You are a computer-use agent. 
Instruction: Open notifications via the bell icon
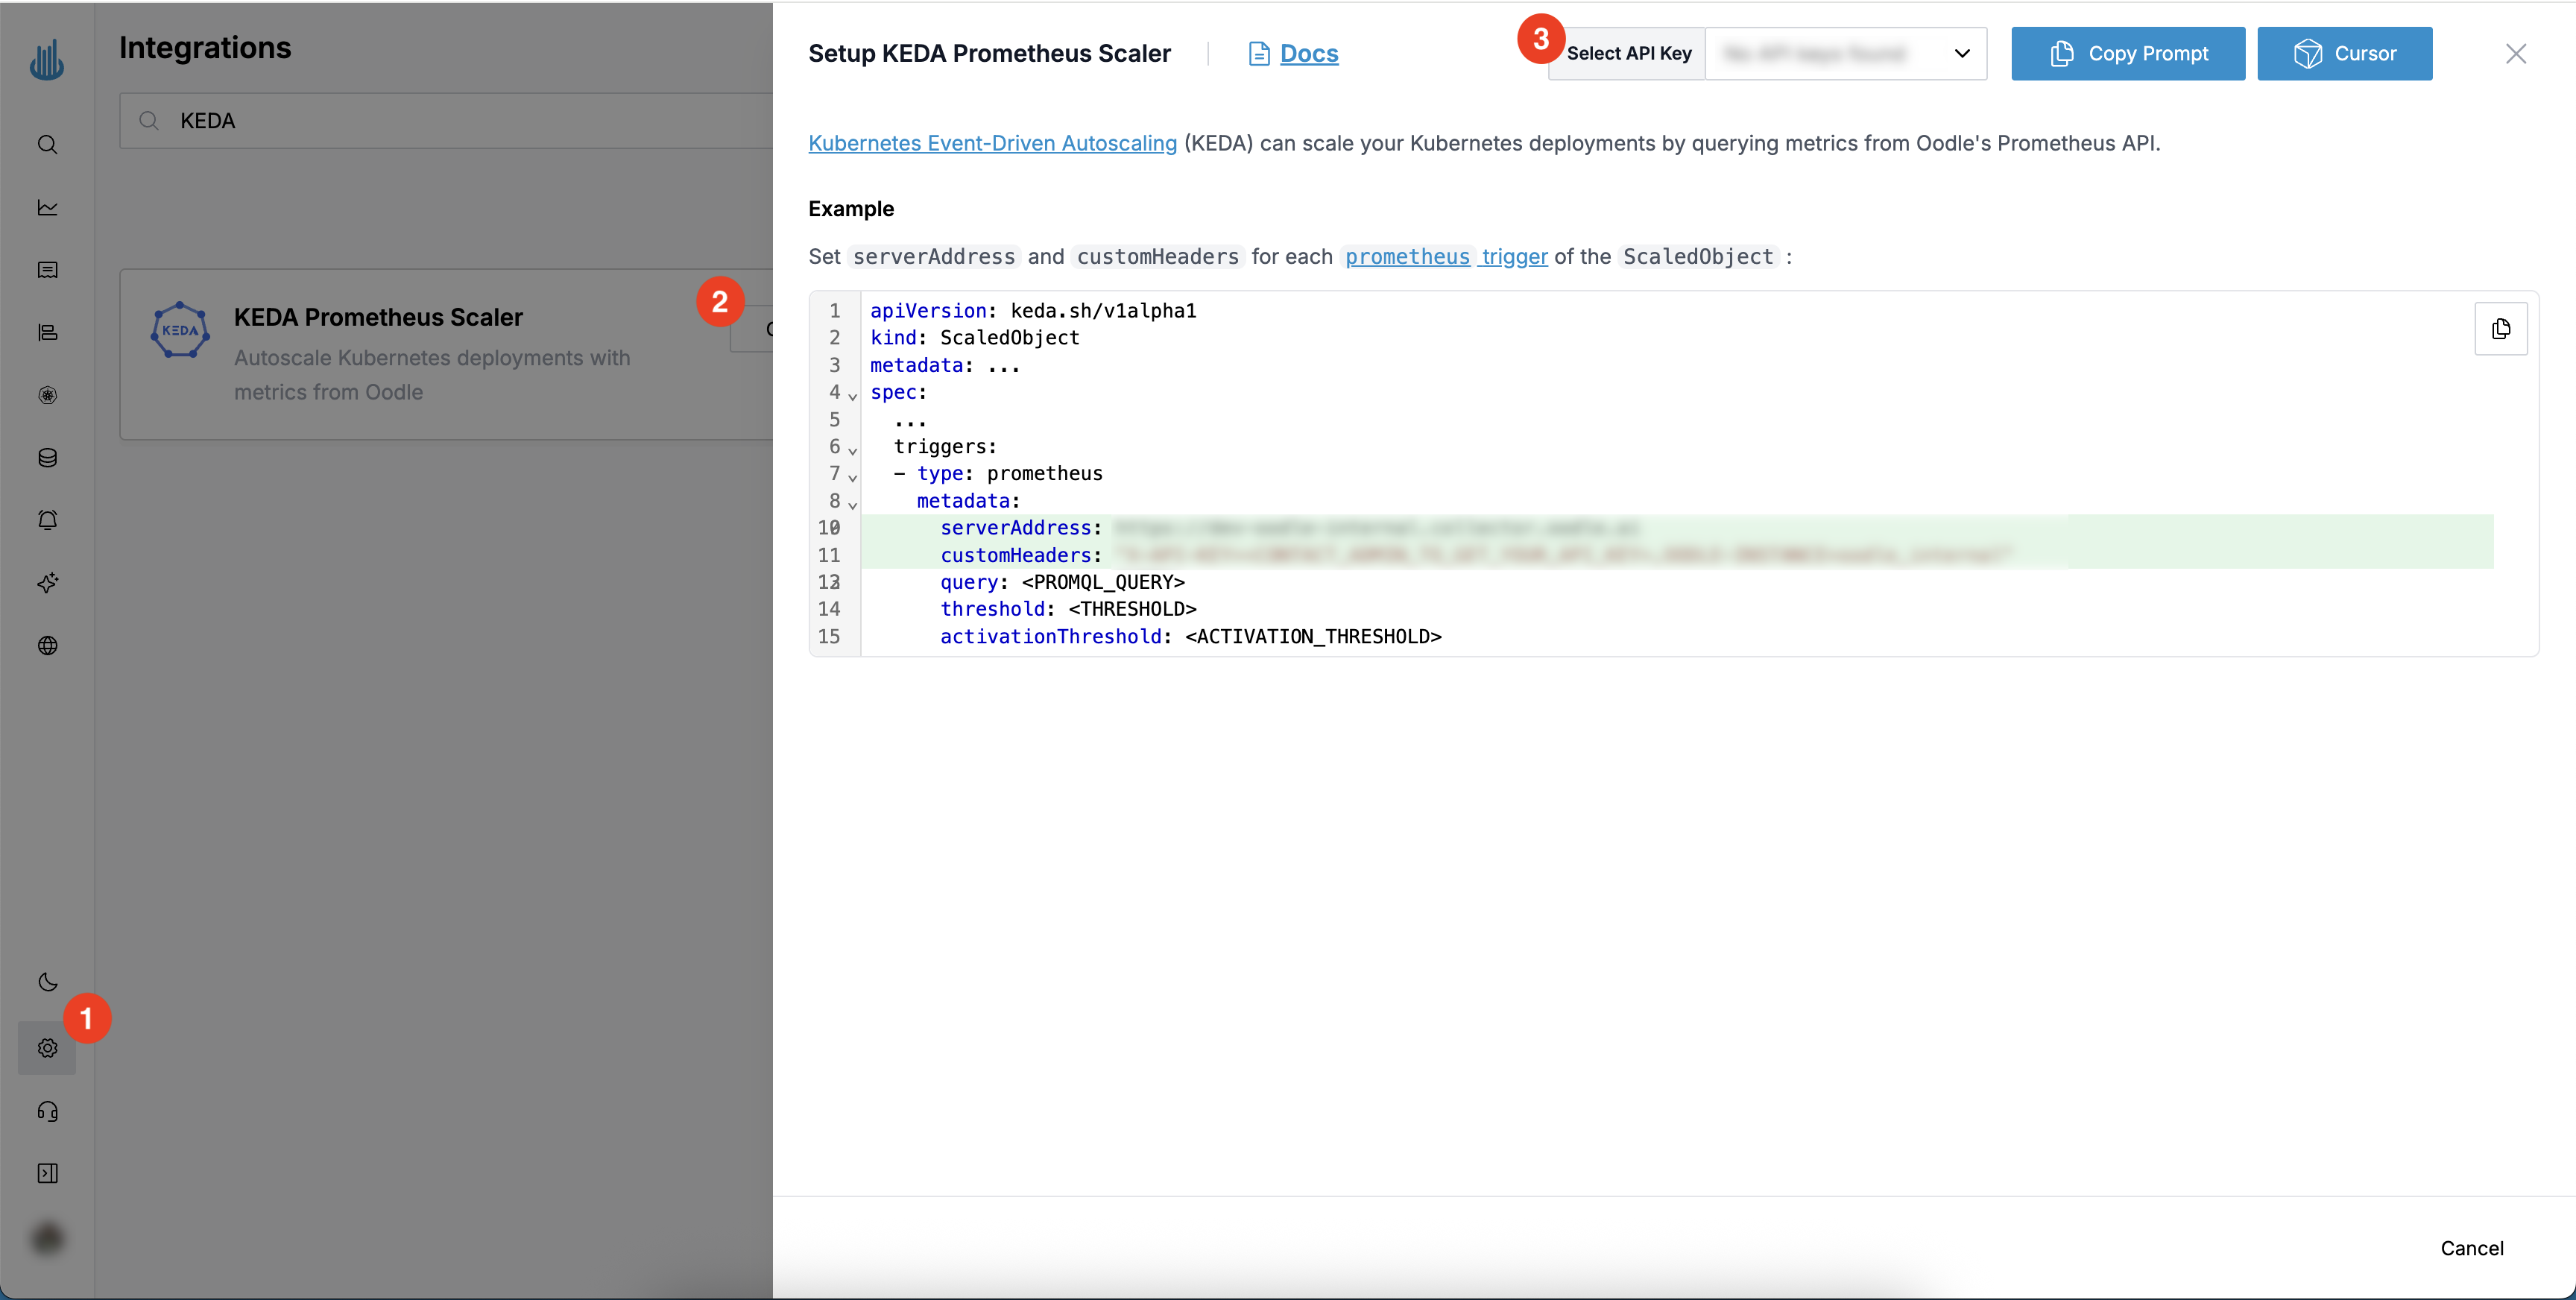[47, 520]
